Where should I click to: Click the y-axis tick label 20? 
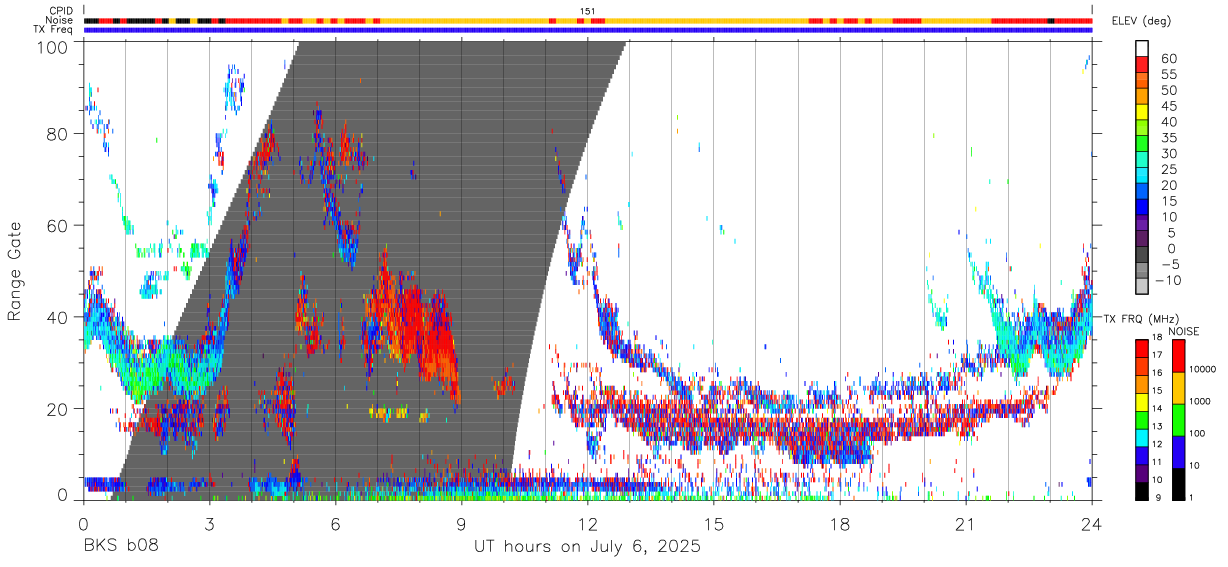click(59, 408)
